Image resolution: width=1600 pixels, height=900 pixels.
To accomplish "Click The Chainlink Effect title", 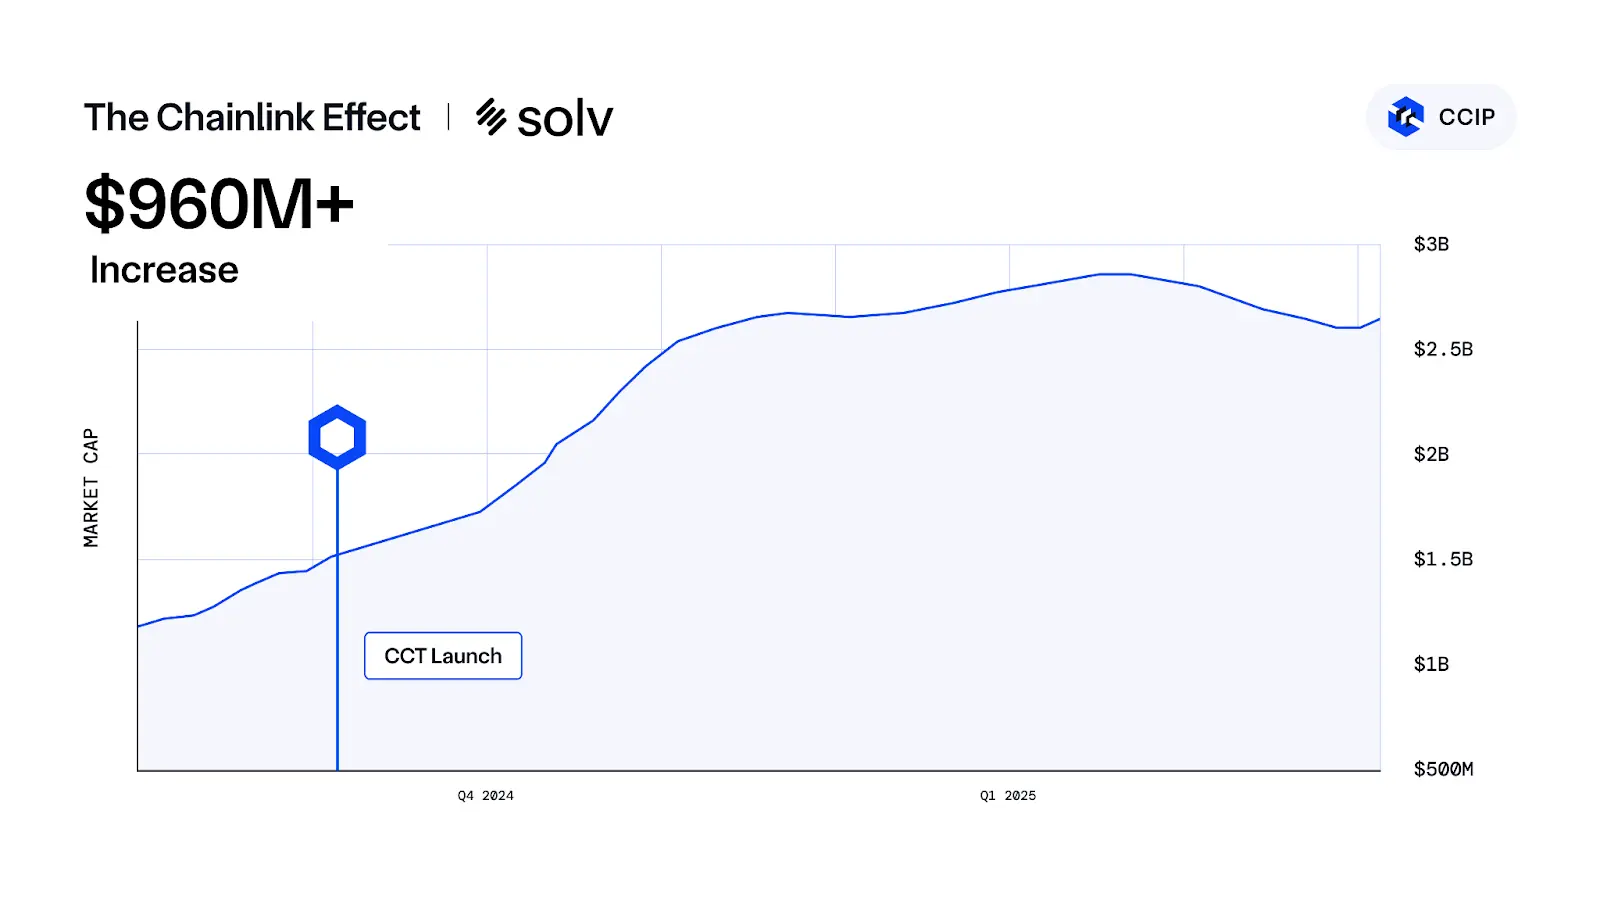I will [252, 117].
